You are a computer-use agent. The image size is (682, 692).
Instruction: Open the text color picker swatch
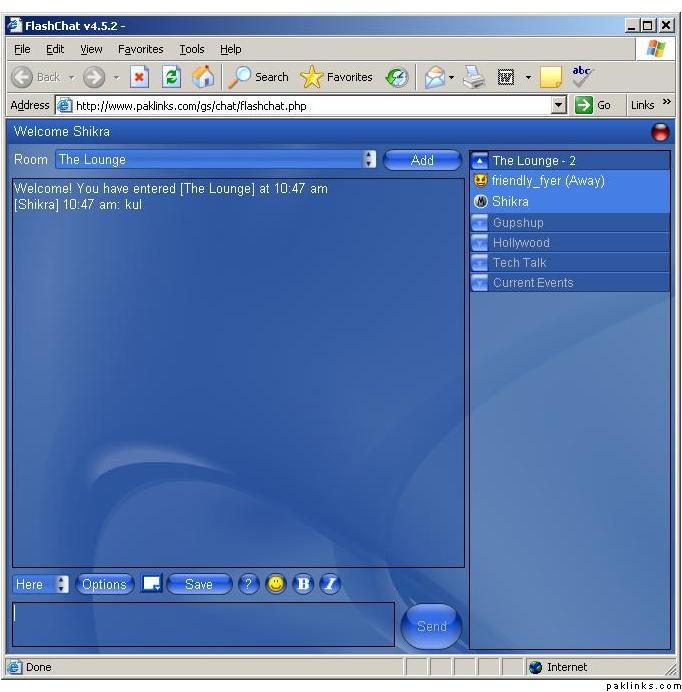point(151,584)
